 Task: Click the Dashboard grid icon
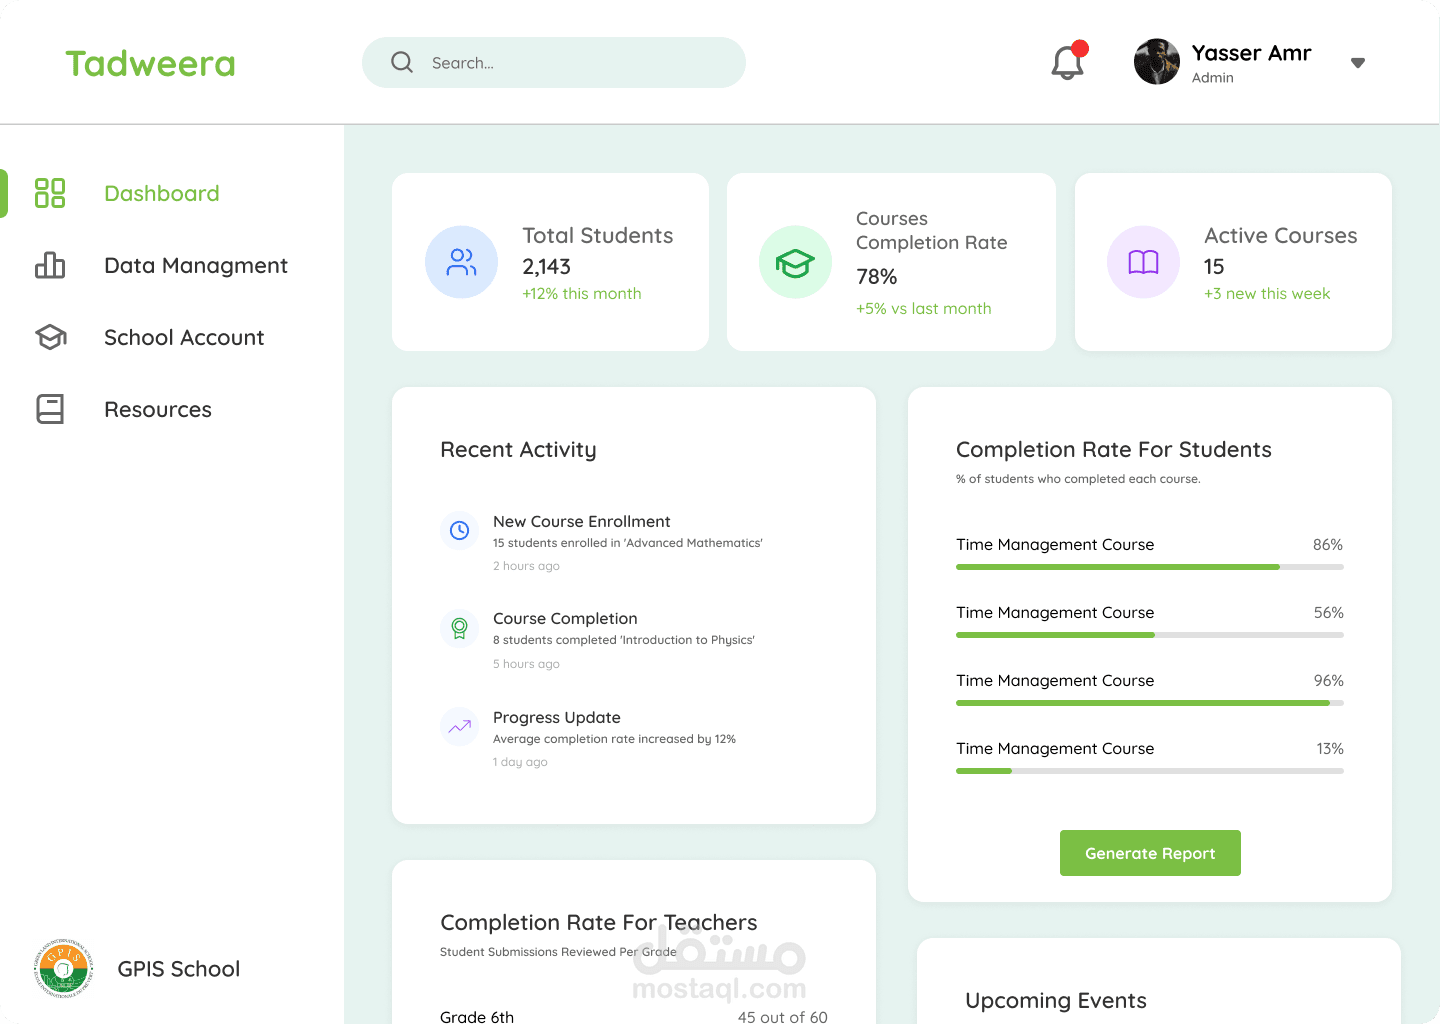click(50, 193)
